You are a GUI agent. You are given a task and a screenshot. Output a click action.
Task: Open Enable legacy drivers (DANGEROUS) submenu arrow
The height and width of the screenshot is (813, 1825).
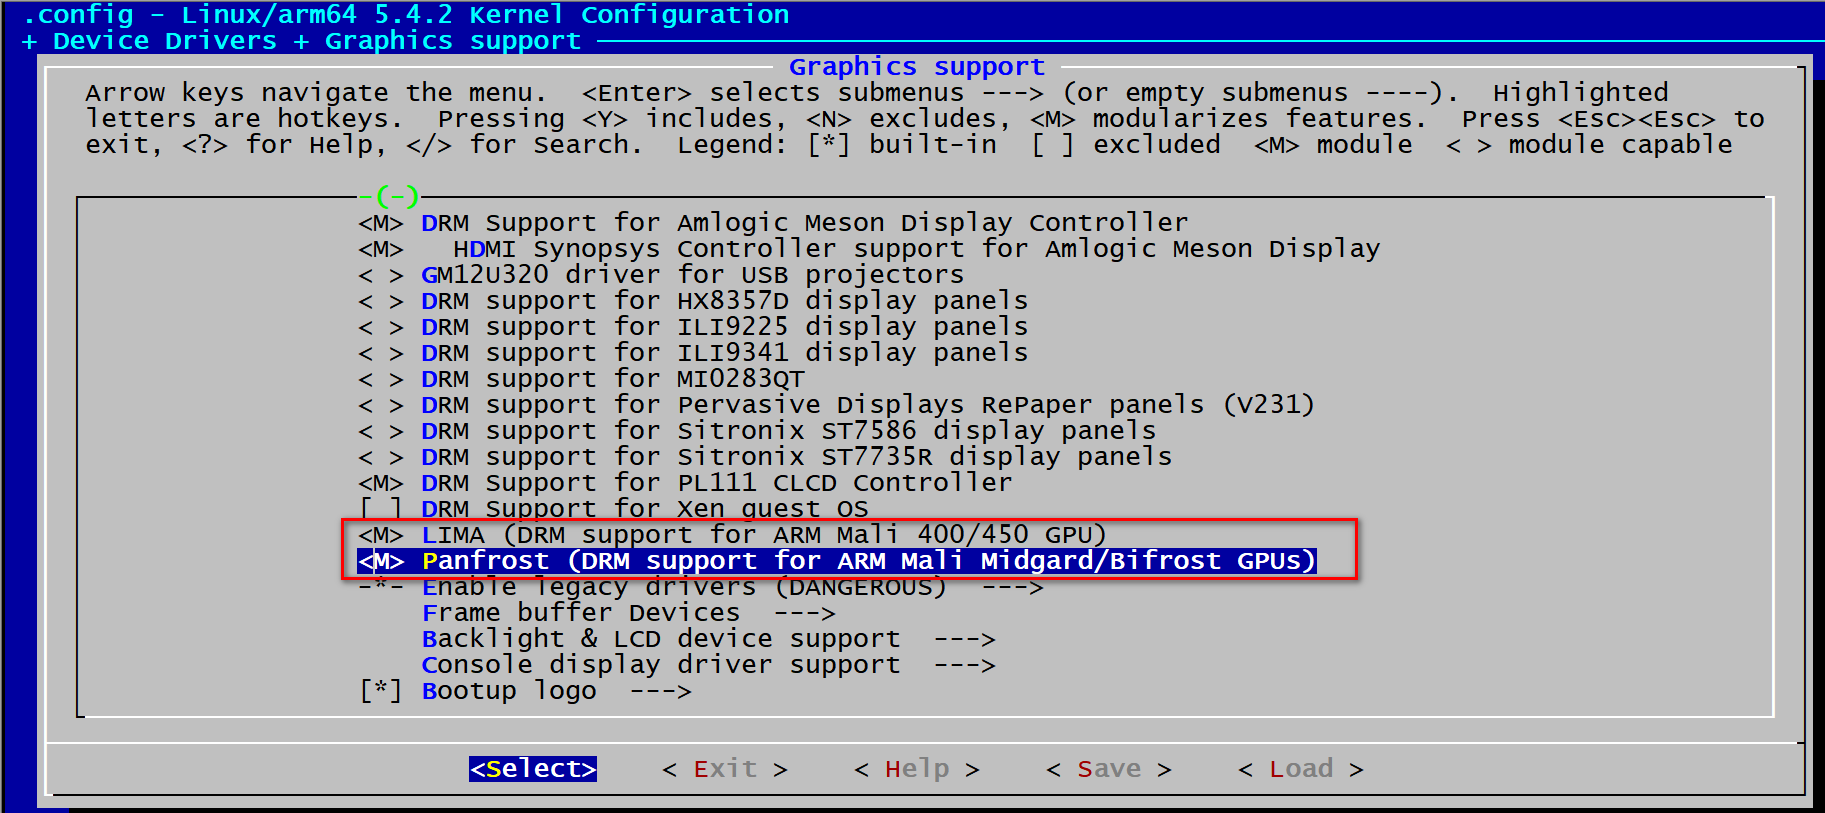point(1013,587)
